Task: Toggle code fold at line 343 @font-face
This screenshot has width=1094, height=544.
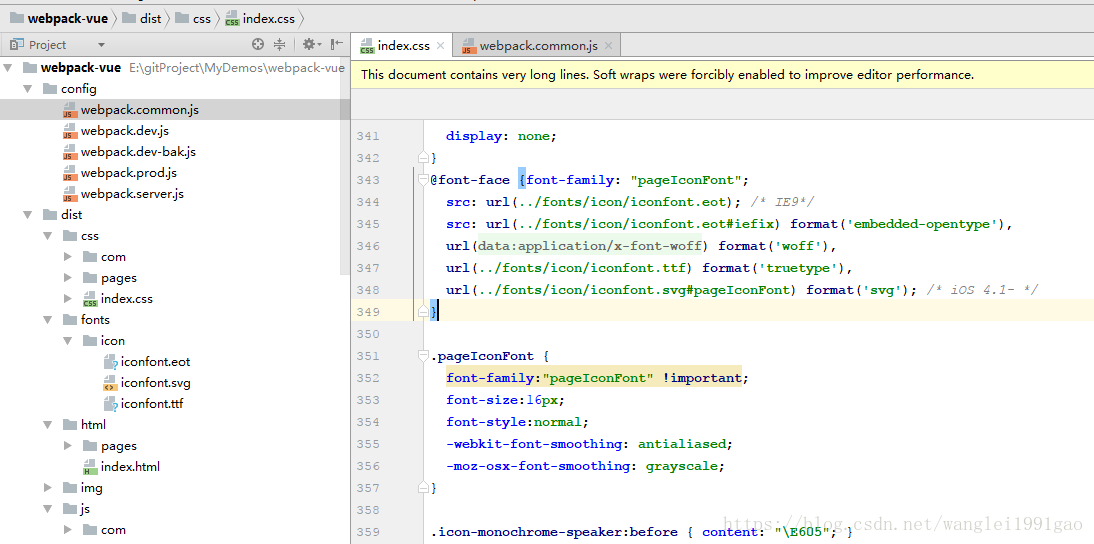Action: [422, 180]
